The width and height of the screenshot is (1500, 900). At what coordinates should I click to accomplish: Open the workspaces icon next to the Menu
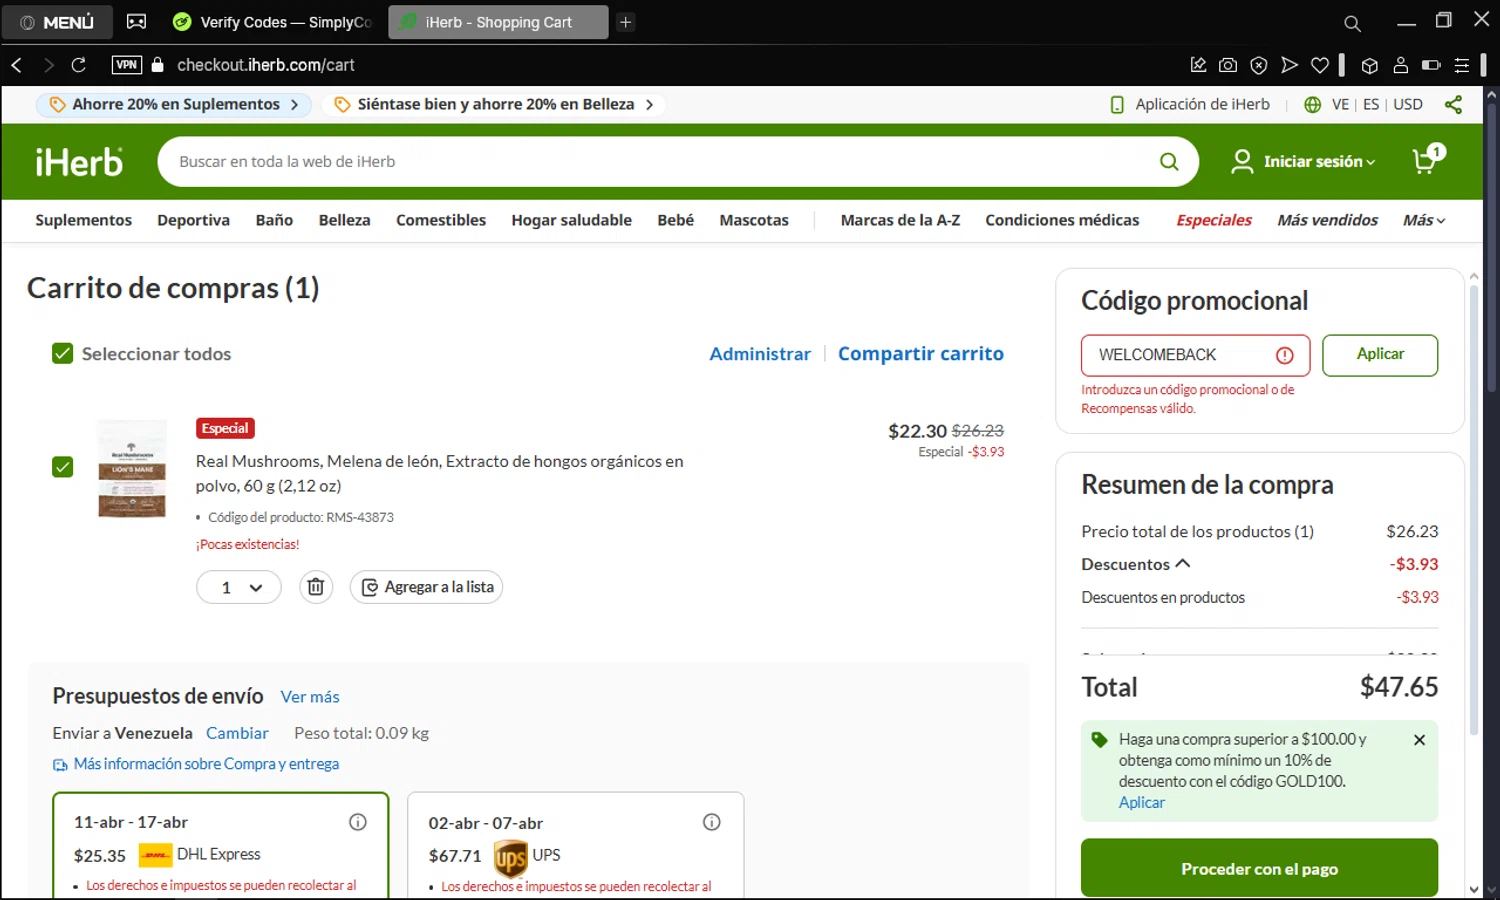tap(136, 22)
